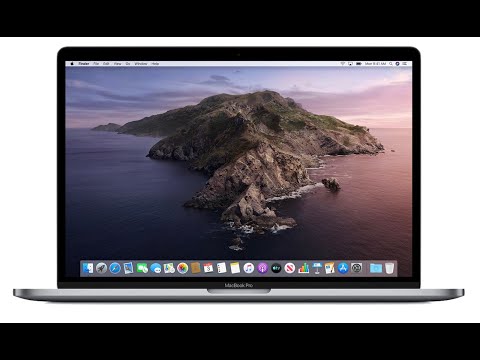The width and height of the screenshot is (480, 360).
Task: Open FaceTime green icon in Dock
Action: tap(142, 268)
